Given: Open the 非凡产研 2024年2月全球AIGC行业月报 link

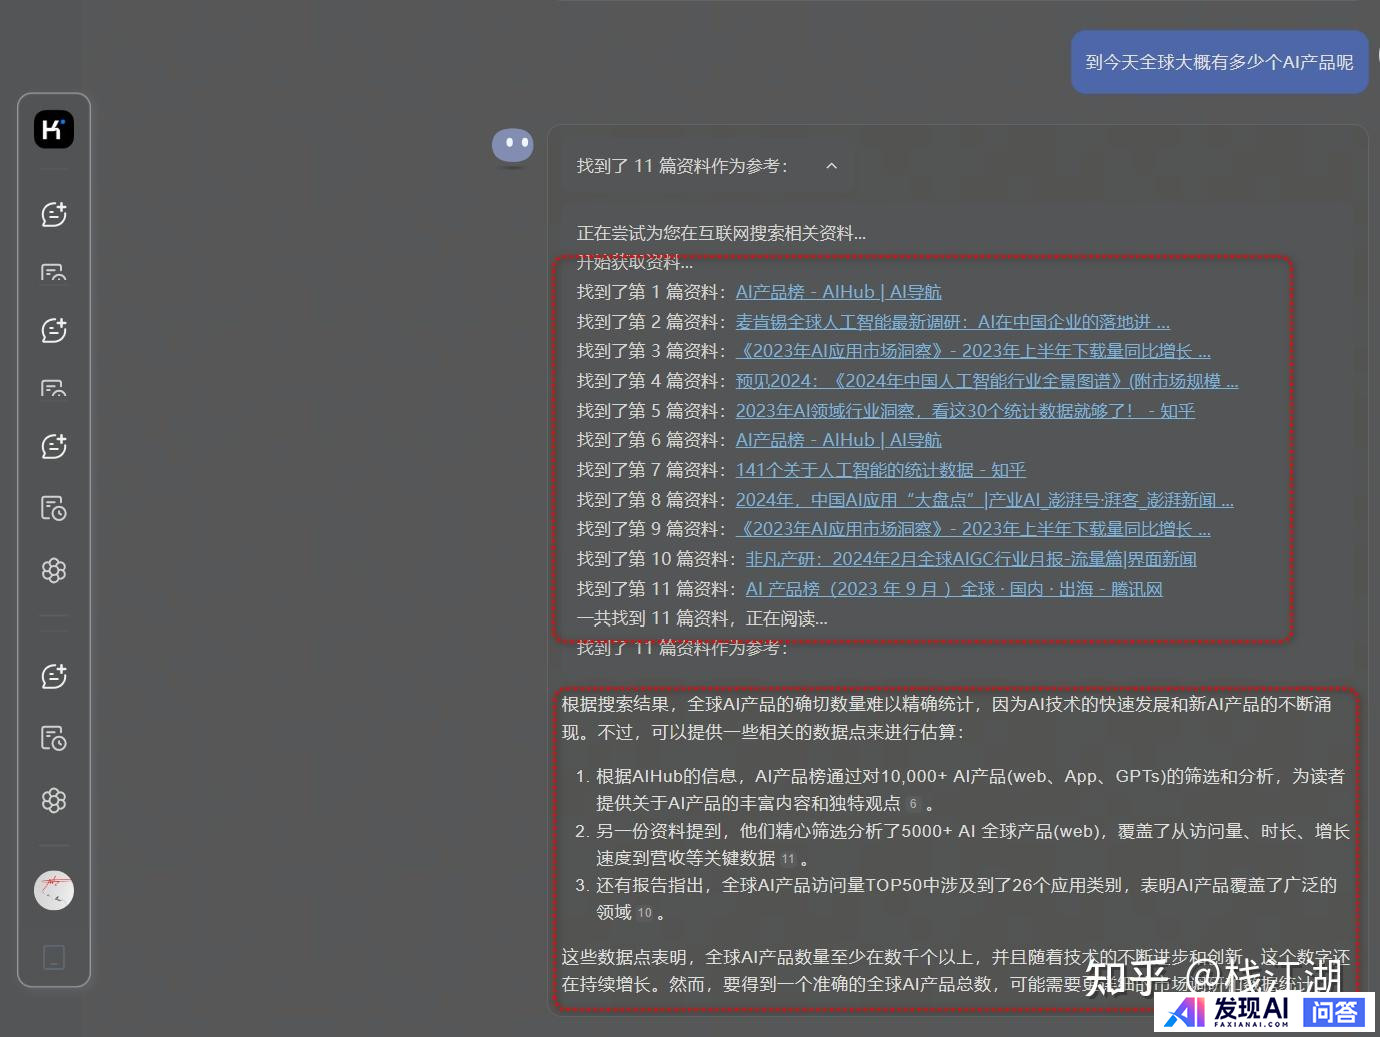Looking at the screenshot, I should pyautogui.click(x=970, y=559).
